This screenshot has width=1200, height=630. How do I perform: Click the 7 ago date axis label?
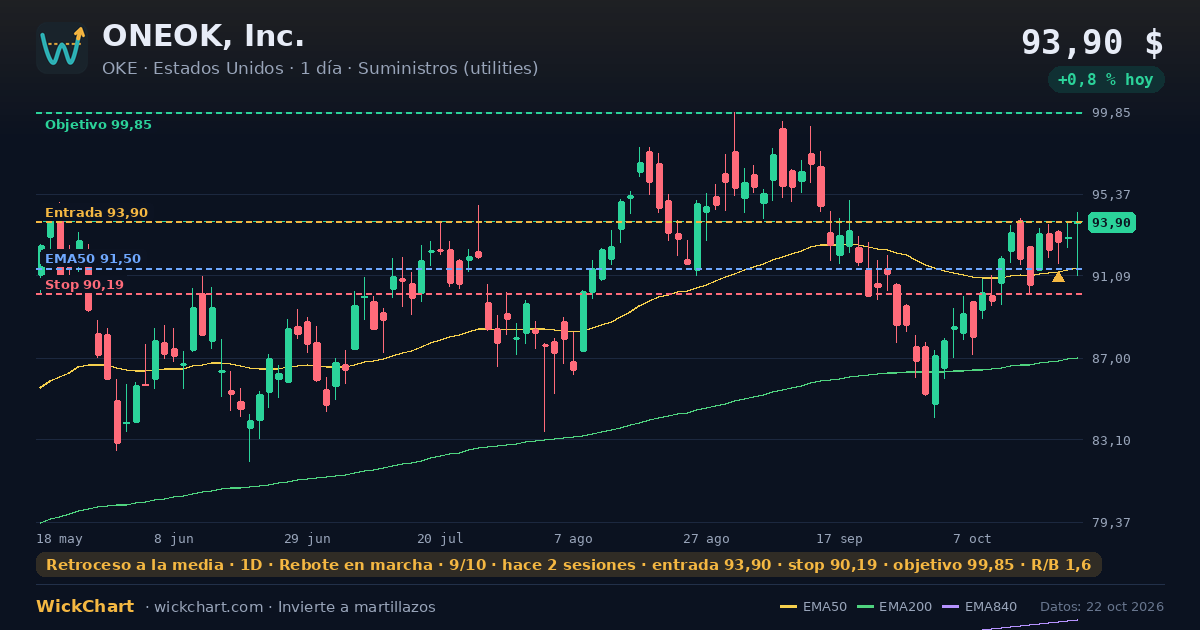coord(573,539)
